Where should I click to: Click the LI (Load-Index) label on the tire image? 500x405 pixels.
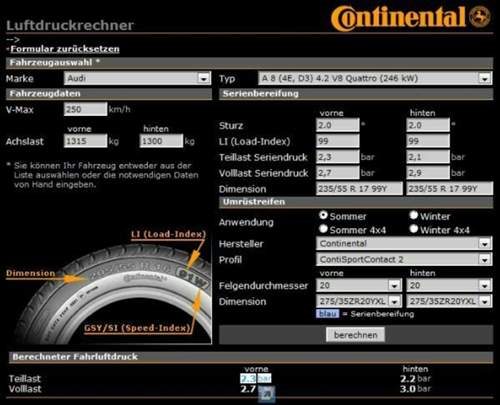[x=168, y=234]
